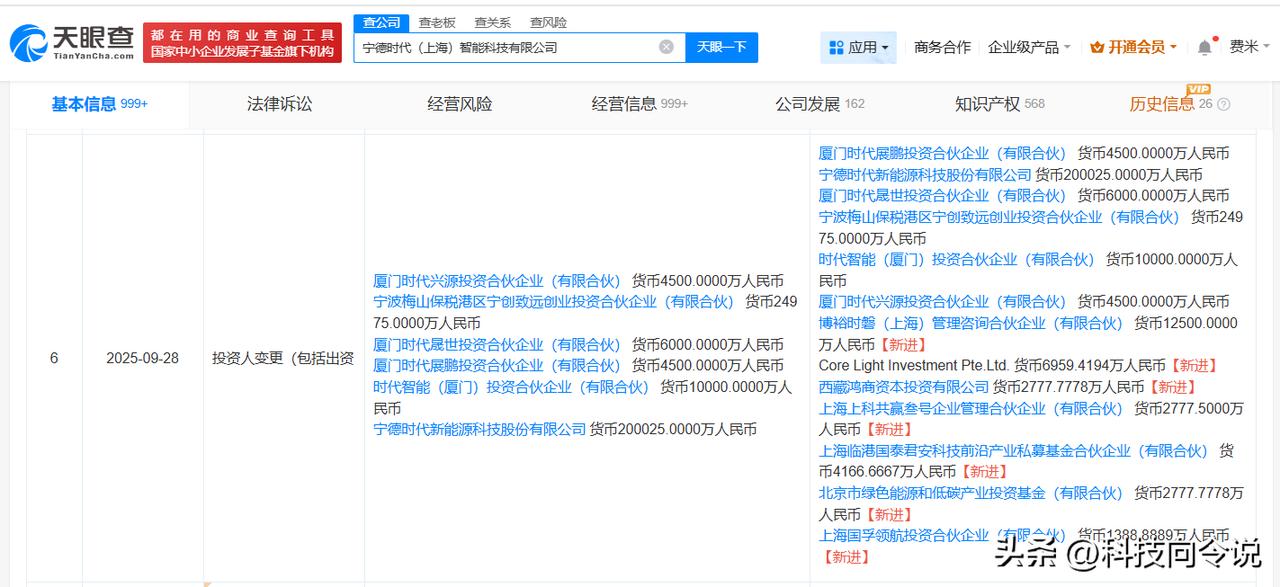Open 上海上科共赢叁号企业管理合伙企业 link
Image resolution: width=1280 pixels, height=587 pixels.
pos(971,408)
